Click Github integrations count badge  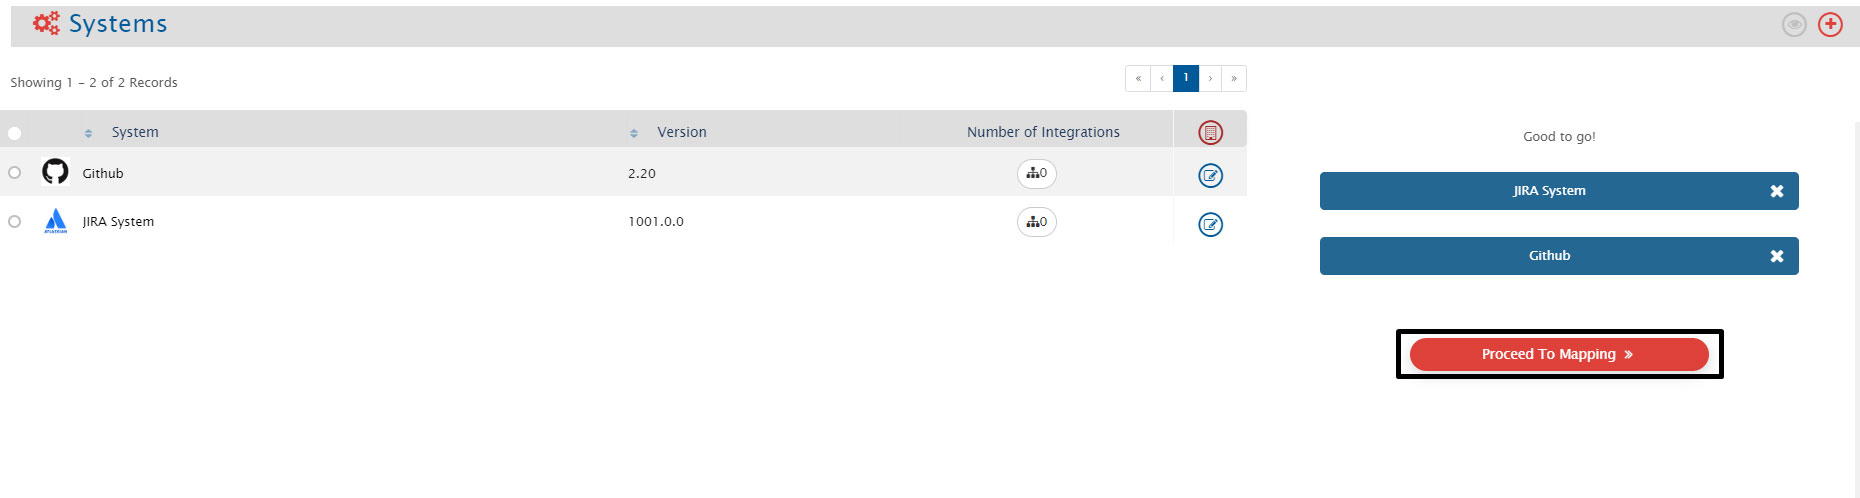pos(1037,174)
